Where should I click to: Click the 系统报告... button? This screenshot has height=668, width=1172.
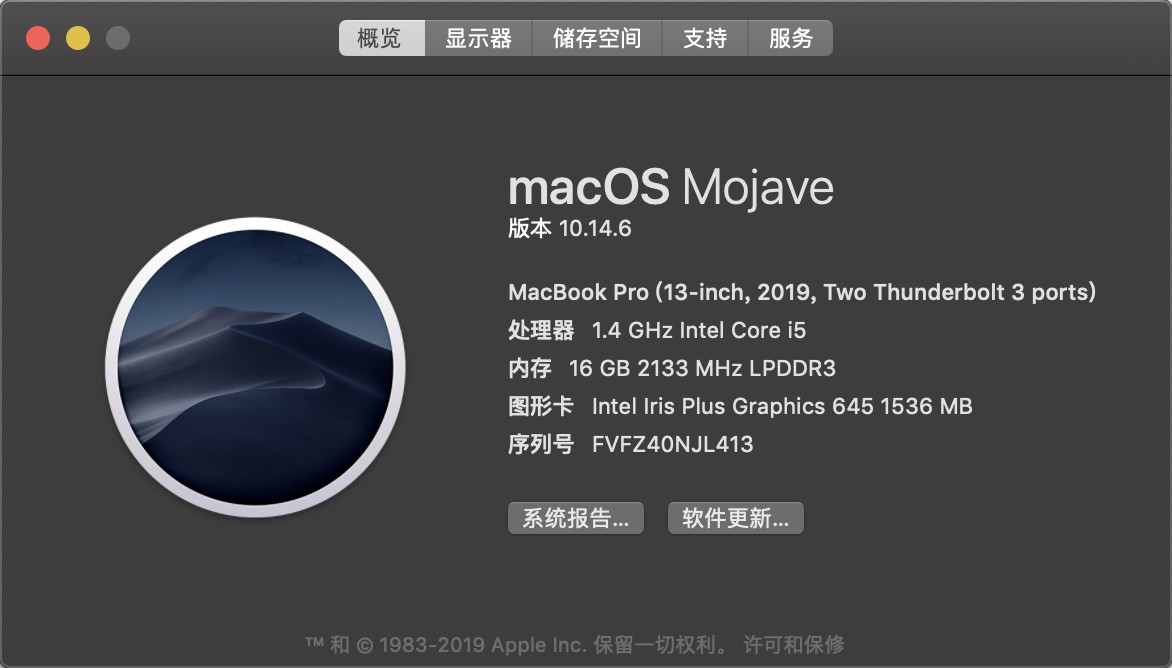tap(576, 518)
